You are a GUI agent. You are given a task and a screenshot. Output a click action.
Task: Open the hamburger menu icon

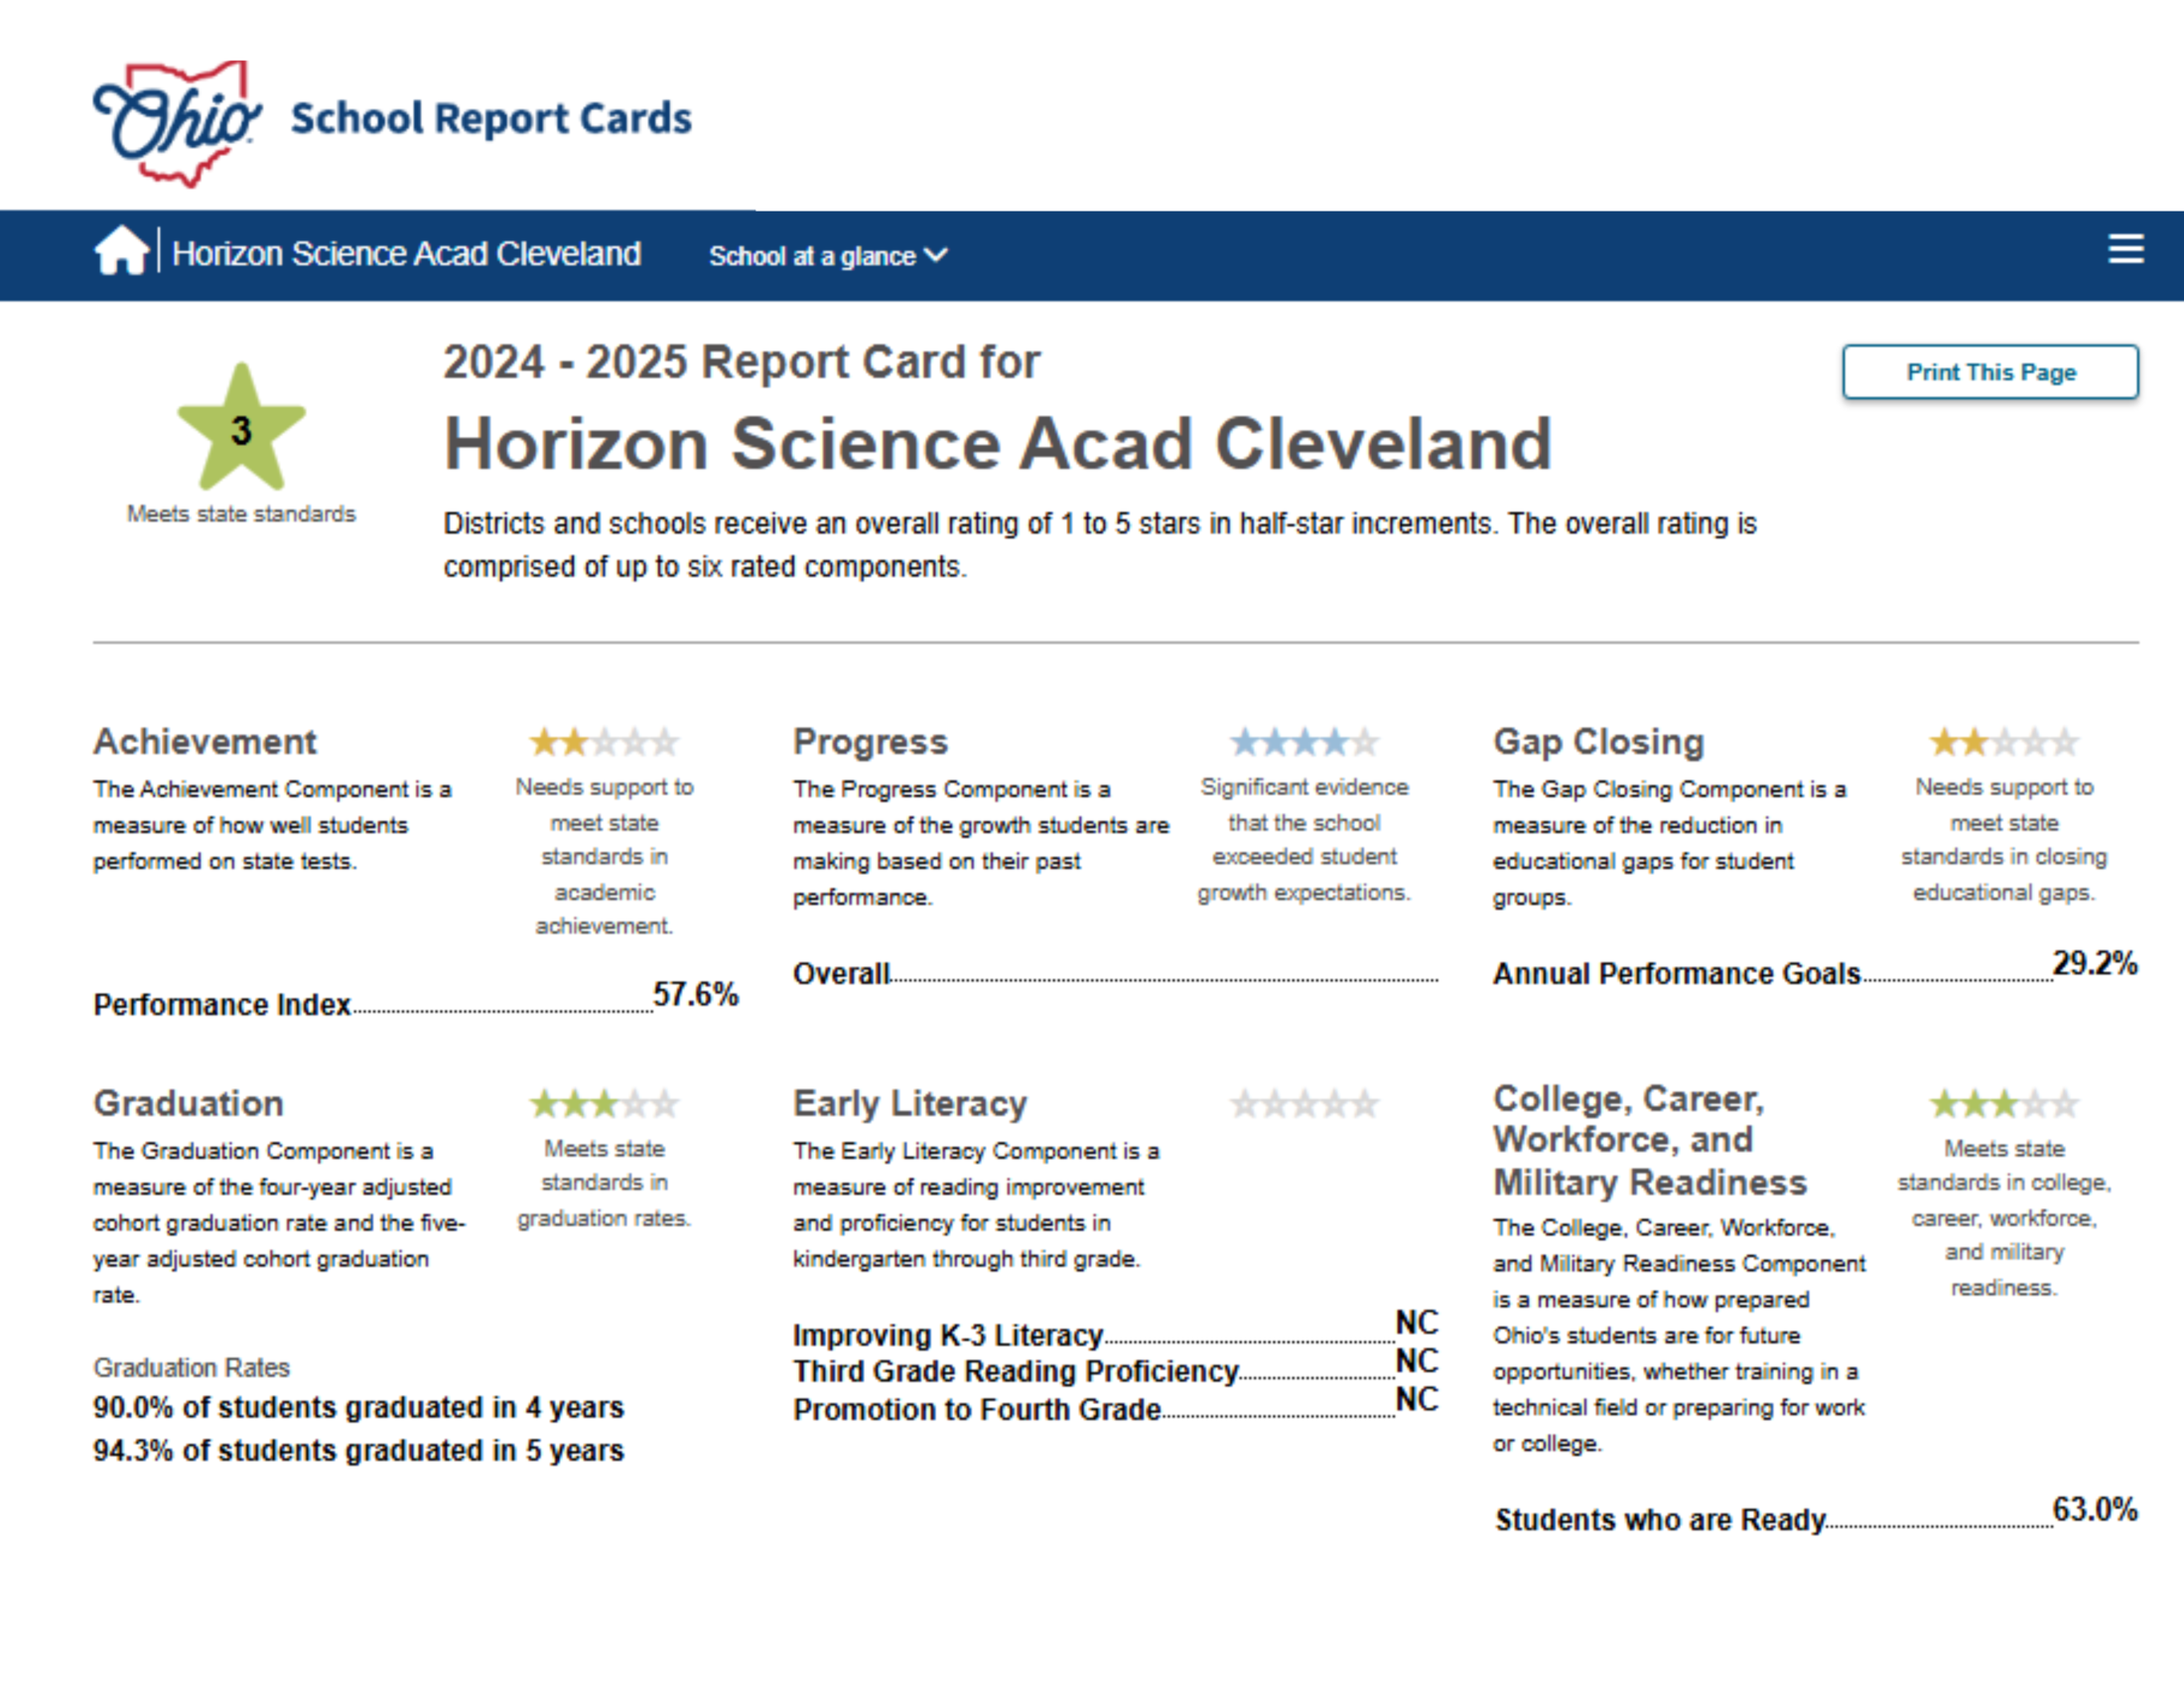2125,249
